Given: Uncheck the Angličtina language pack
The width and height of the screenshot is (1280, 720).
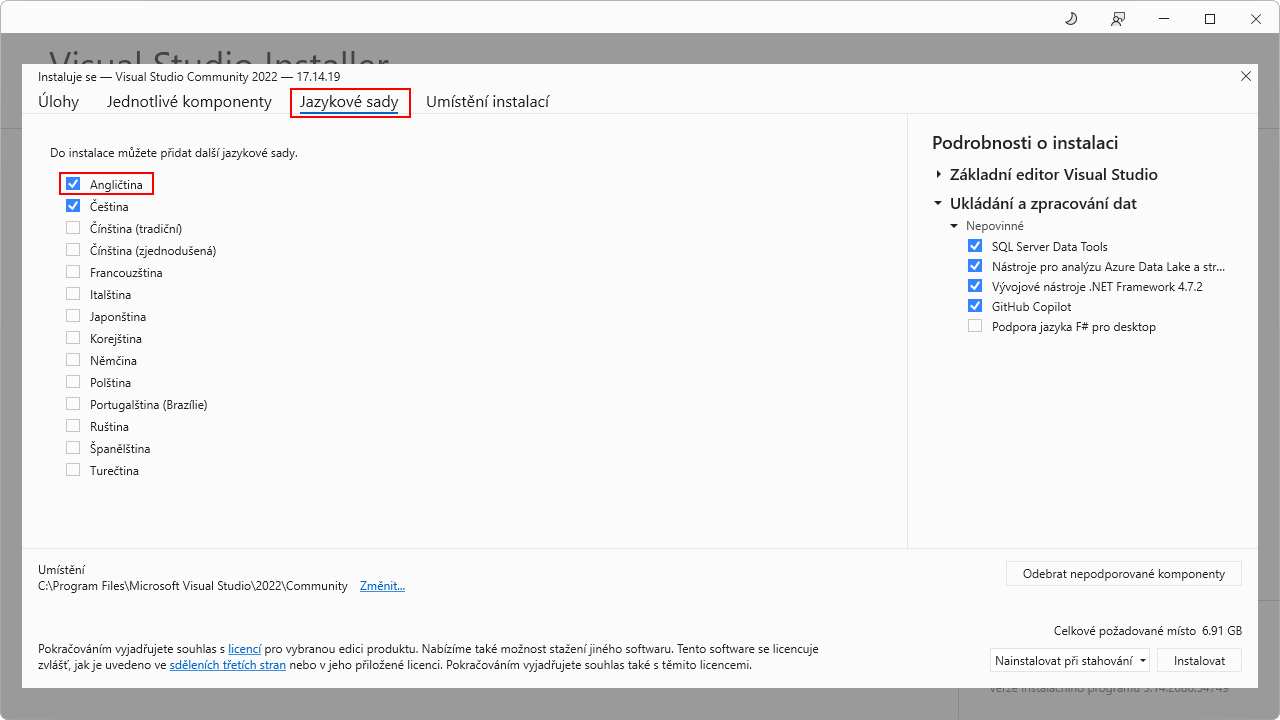Looking at the screenshot, I should (x=73, y=184).
